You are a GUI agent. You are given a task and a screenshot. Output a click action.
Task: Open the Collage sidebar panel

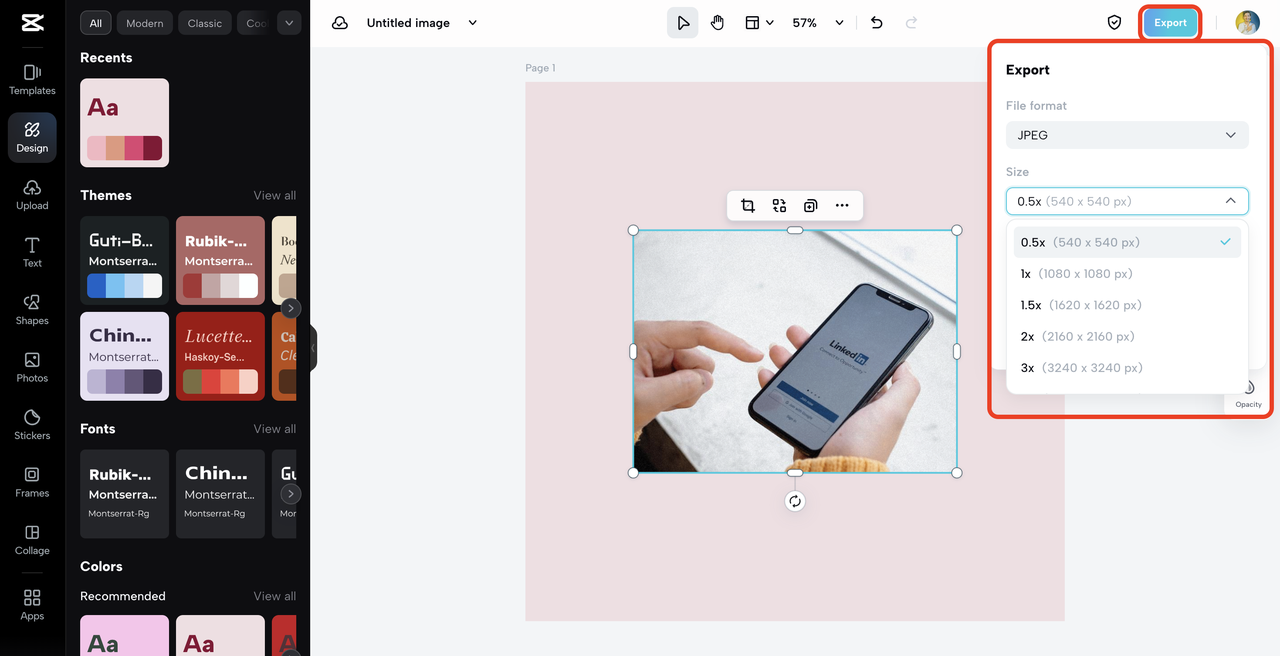32,540
